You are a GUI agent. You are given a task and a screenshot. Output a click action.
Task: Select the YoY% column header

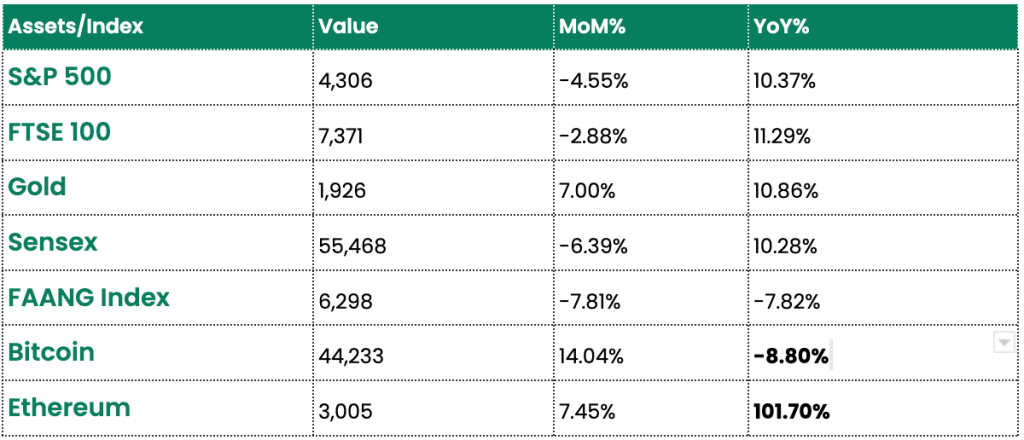point(883,27)
